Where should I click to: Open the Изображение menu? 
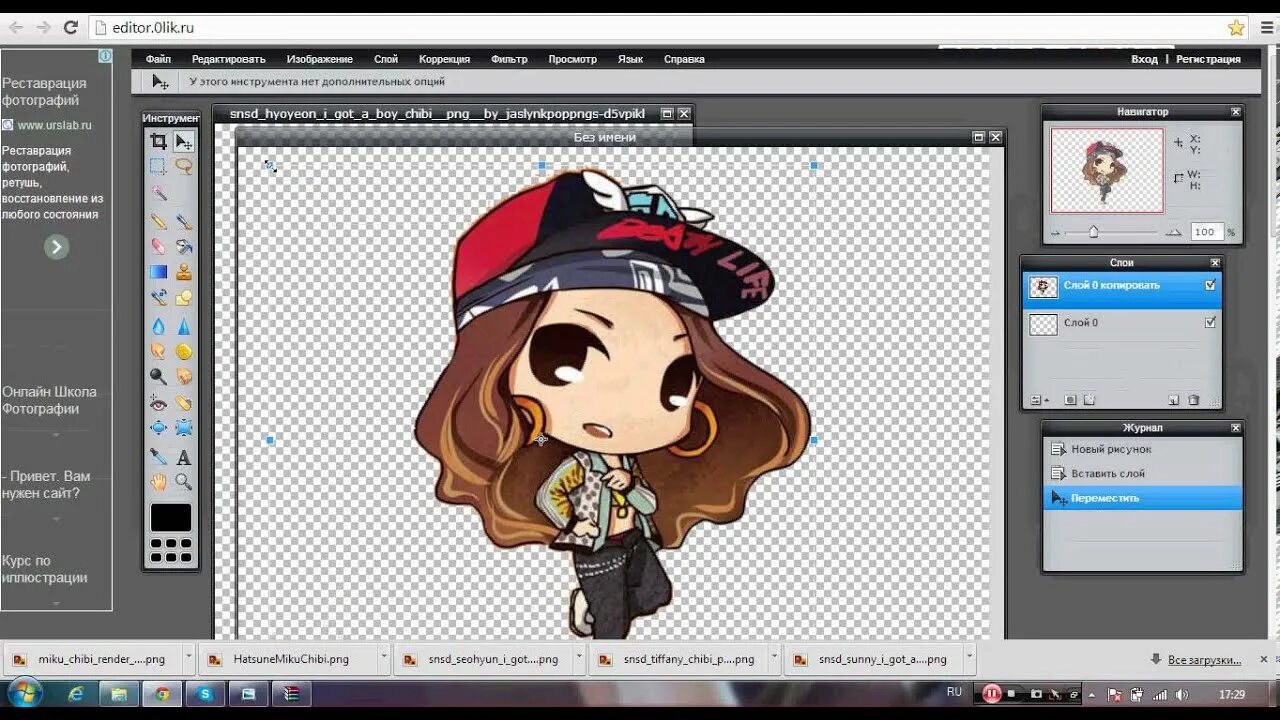point(319,59)
